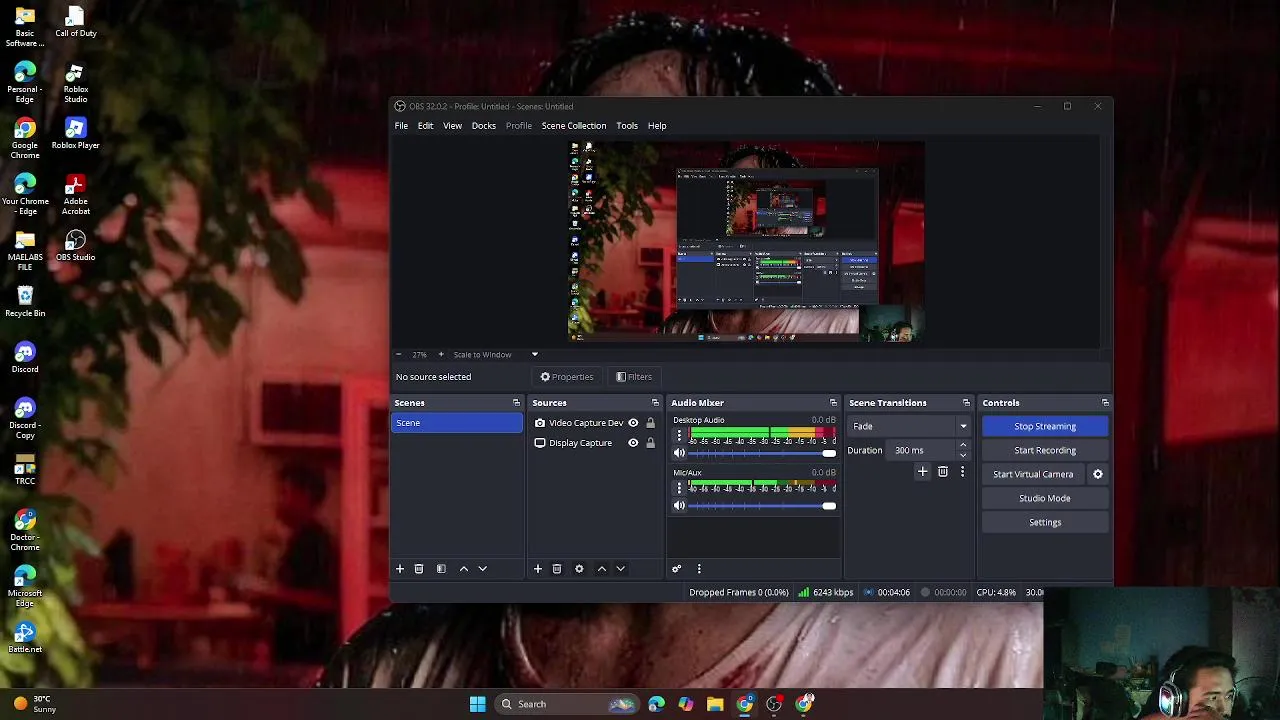Screen dimensions: 1280x720
Task: Adjust Desktop Audio volume slider
Action: (x=762, y=454)
